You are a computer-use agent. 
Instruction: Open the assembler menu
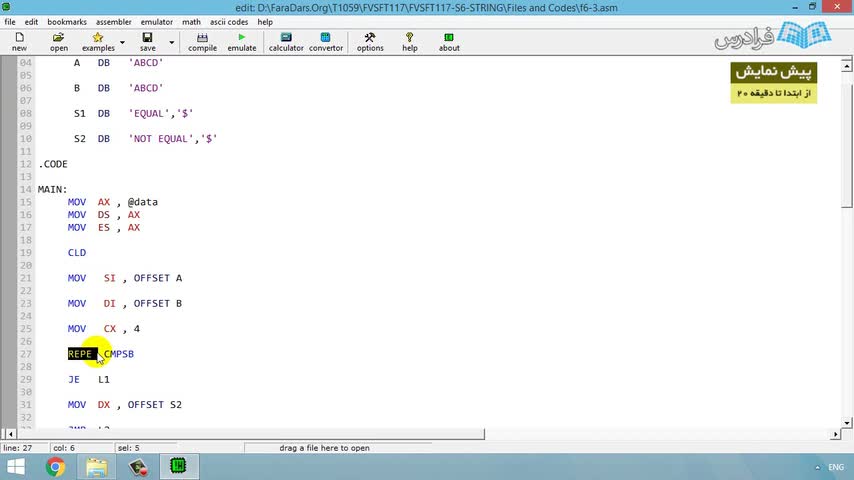(x=114, y=22)
